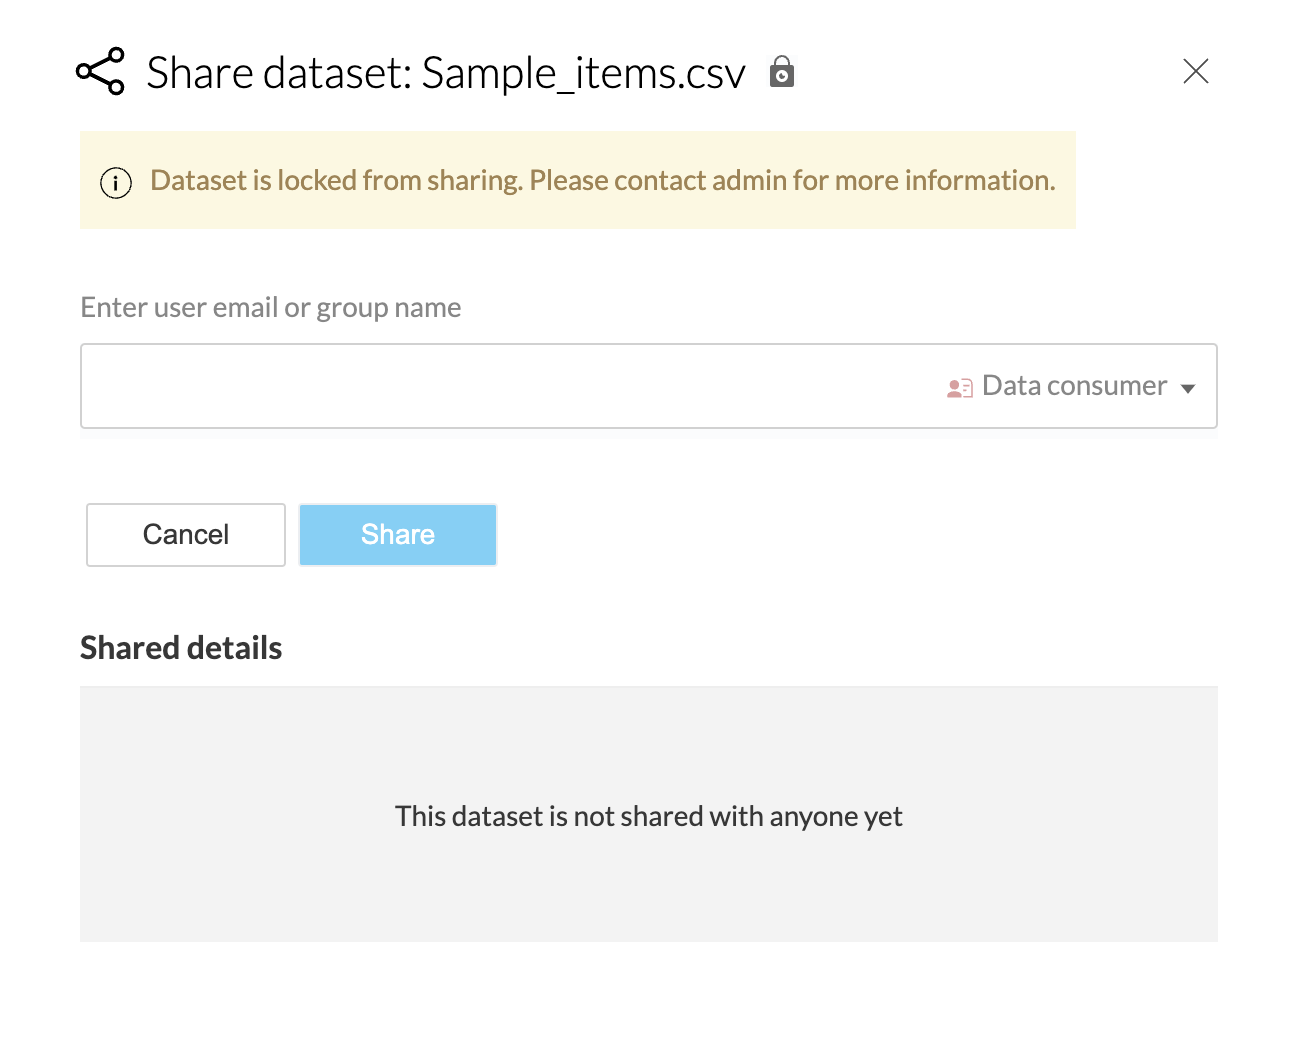Screen dimensions: 1300x1054
Task: Close the Share dataset dialog
Action: (x=1196, y=71)
